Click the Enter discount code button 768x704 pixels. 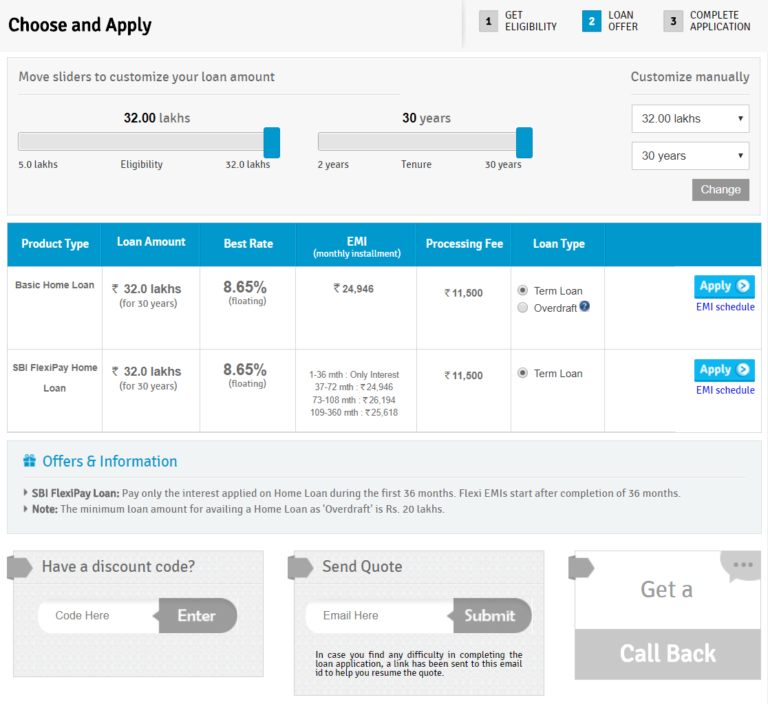tap(197, 615)
